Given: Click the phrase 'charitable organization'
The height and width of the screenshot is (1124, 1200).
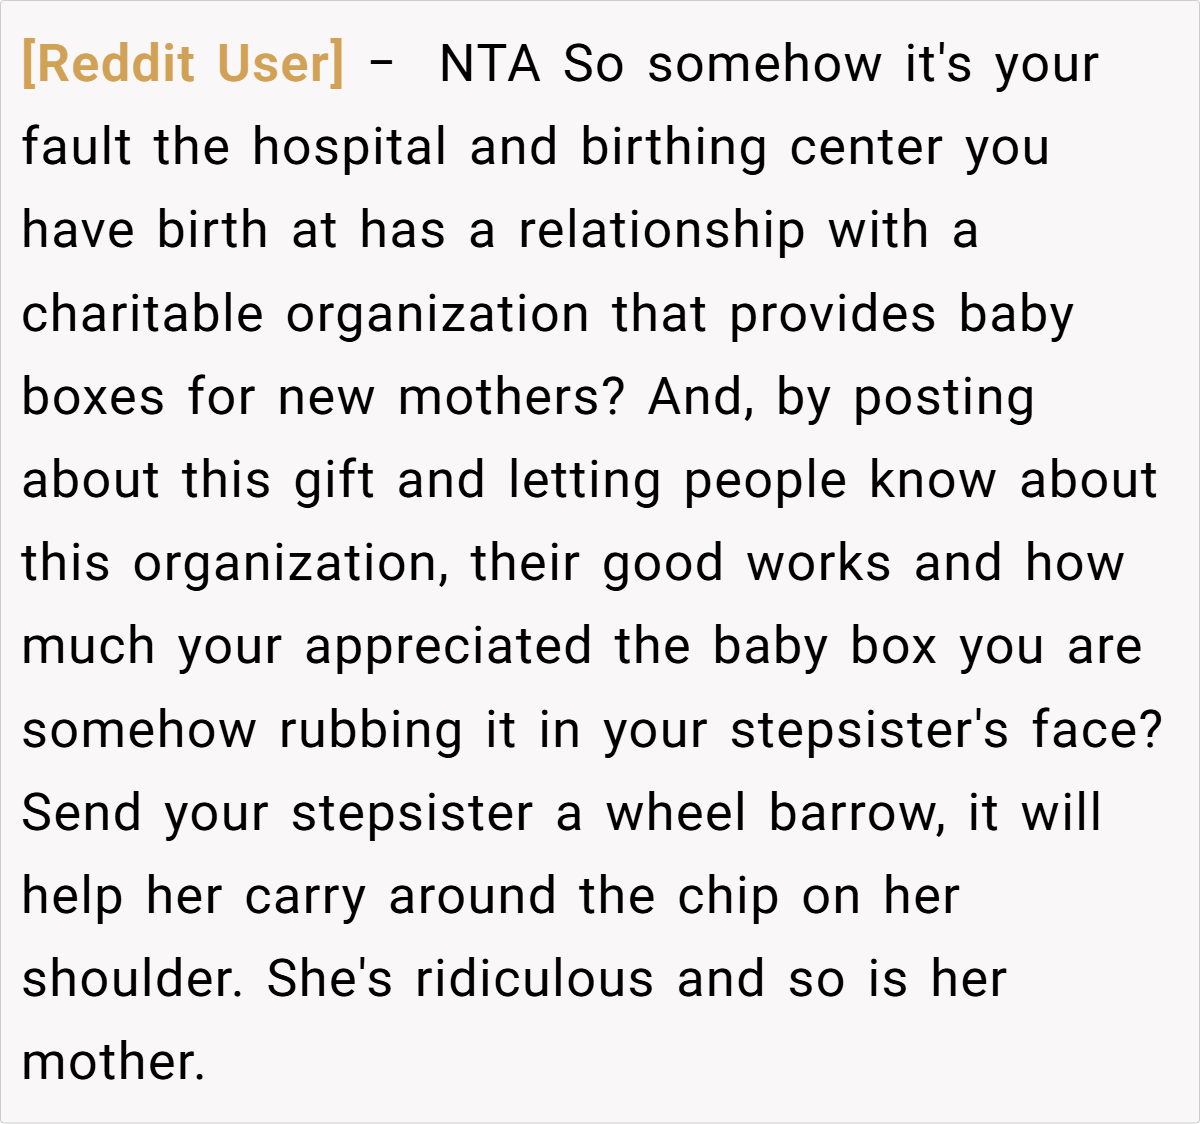Looking at the screenshot, I should tap(305, 314).
